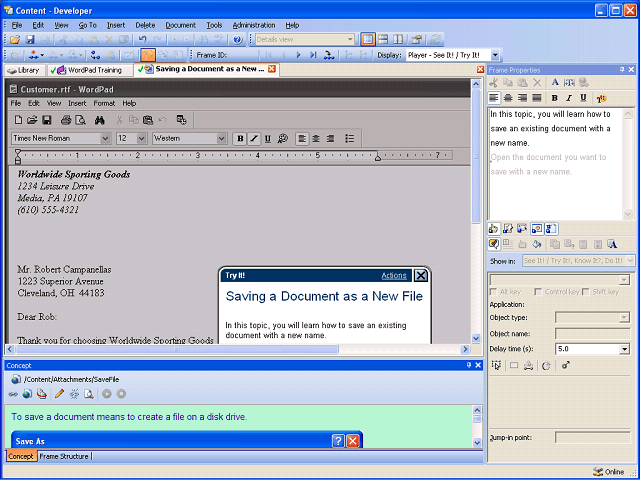Open the Delay time dropdown

[x=624, y=349]
